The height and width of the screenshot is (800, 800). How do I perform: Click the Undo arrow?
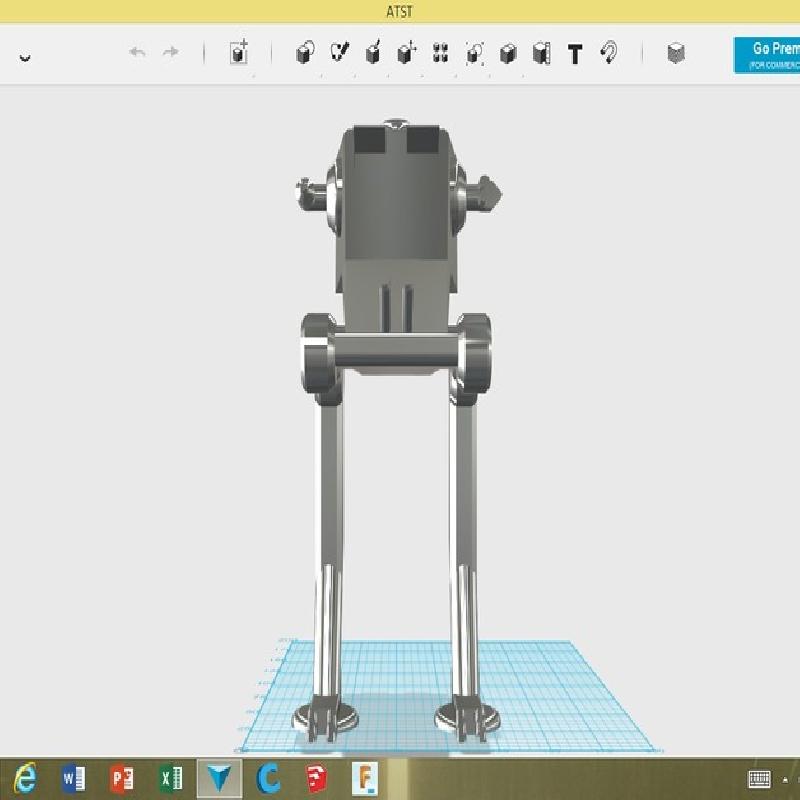[138, 52]
